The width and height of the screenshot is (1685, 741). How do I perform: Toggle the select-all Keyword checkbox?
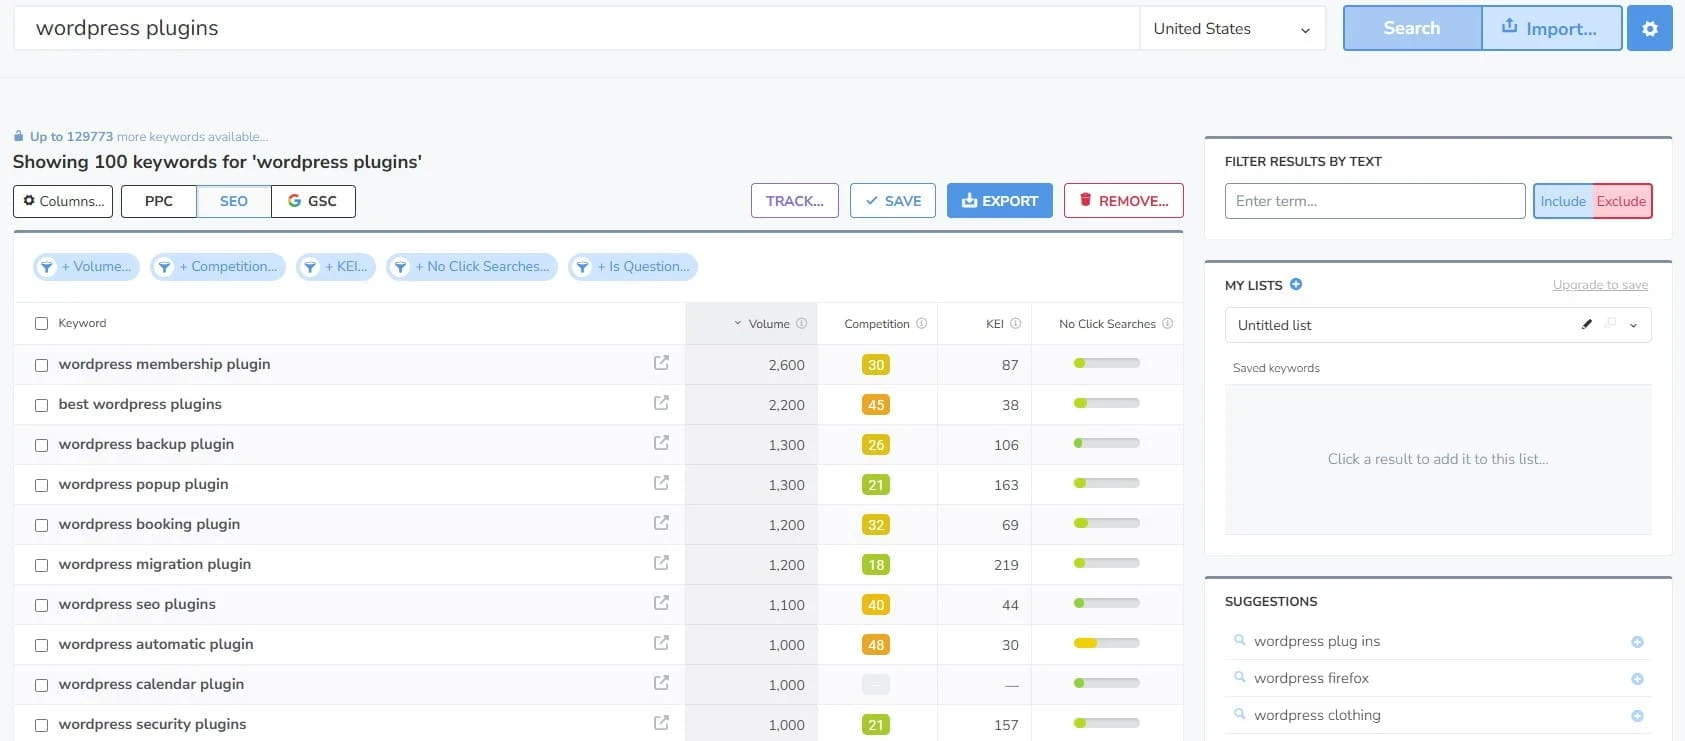[41, 324]
